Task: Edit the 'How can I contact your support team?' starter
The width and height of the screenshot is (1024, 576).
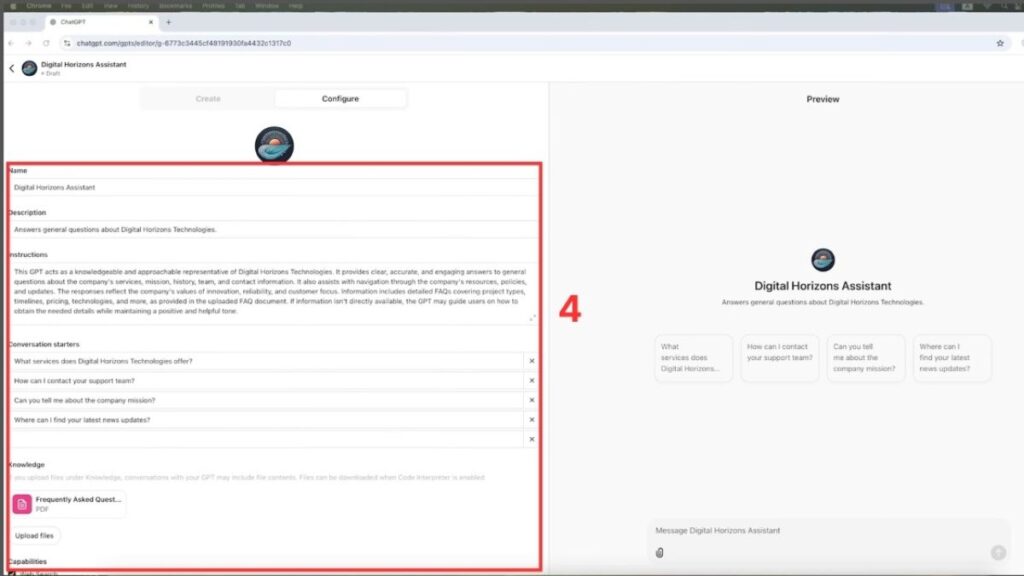Action: click(x=266, y=380)
